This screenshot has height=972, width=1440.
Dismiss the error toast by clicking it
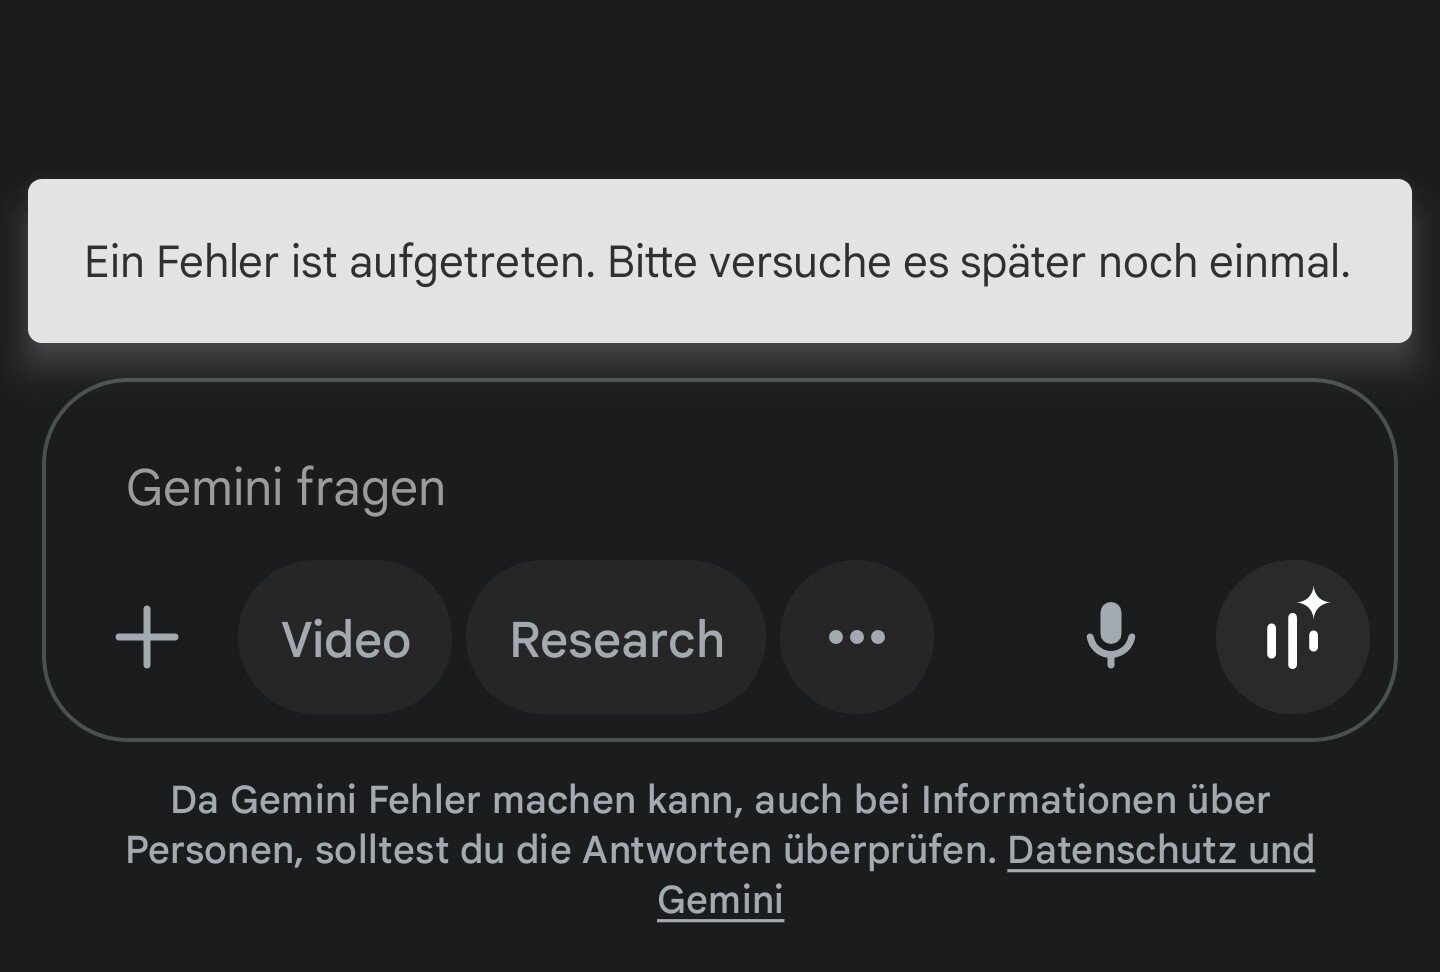pos(718,262)
